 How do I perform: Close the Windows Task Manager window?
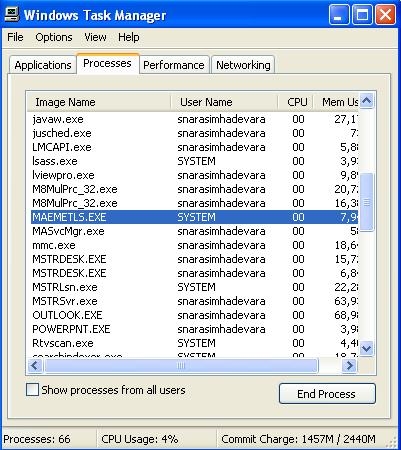coord(386,15)
